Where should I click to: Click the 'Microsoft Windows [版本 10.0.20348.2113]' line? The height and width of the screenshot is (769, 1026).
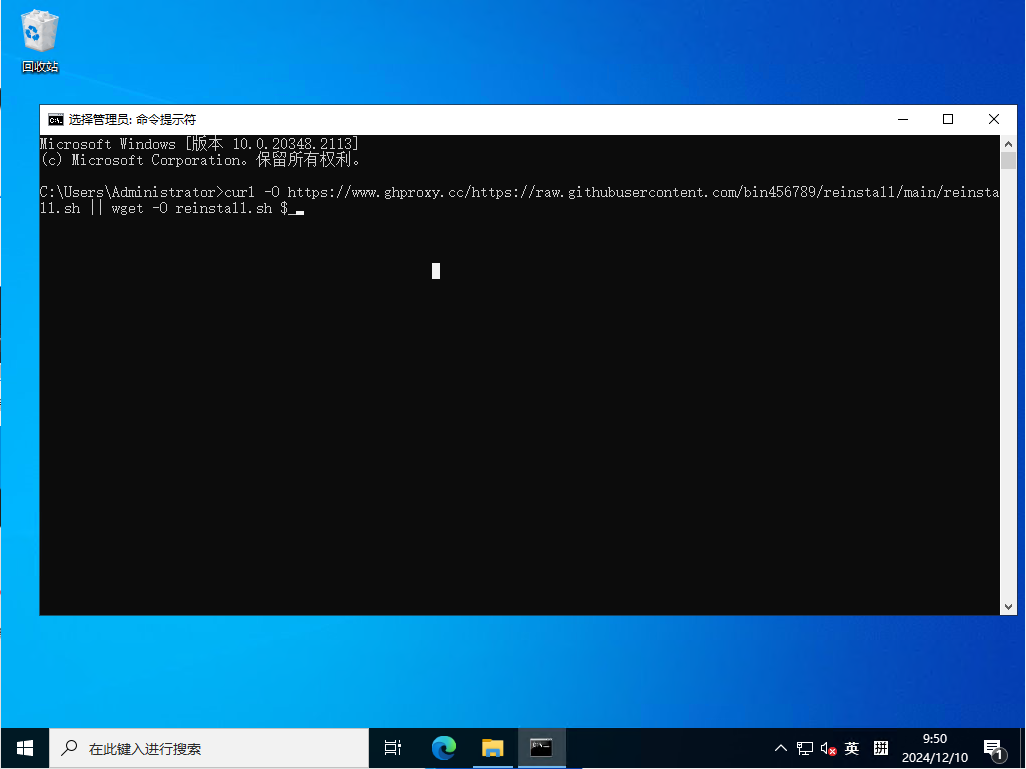[x=200, y=144]
